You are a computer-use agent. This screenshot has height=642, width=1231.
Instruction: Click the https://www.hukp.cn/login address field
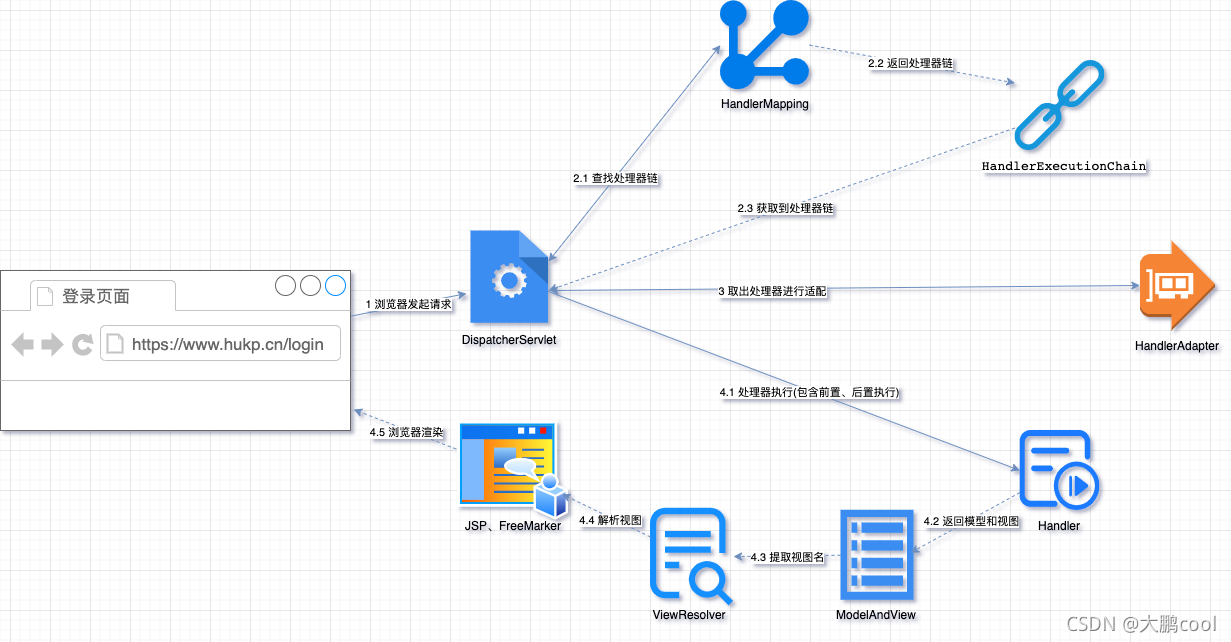(220, 344)
